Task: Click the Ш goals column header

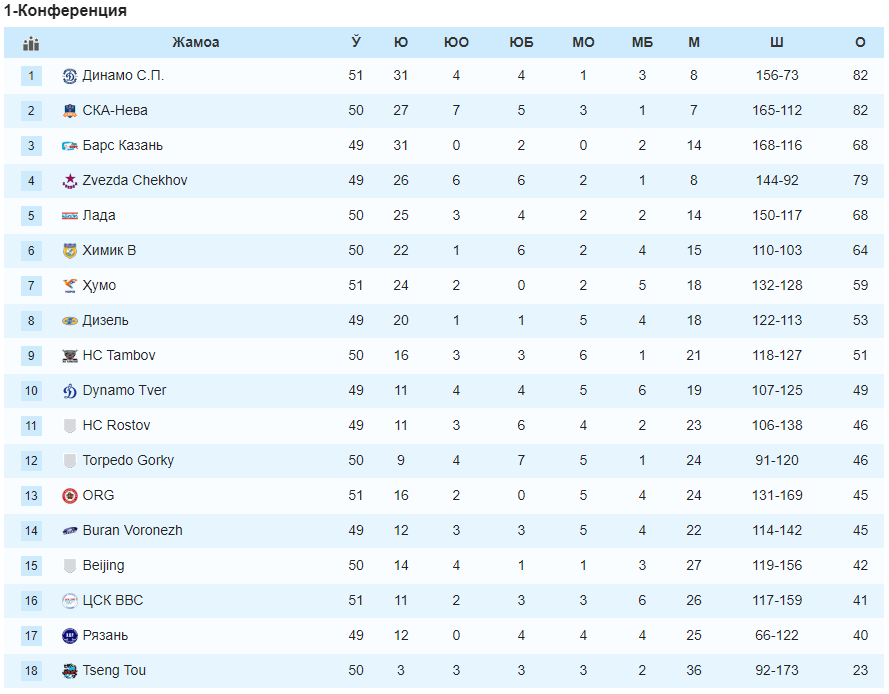Action: pos(777,43)
